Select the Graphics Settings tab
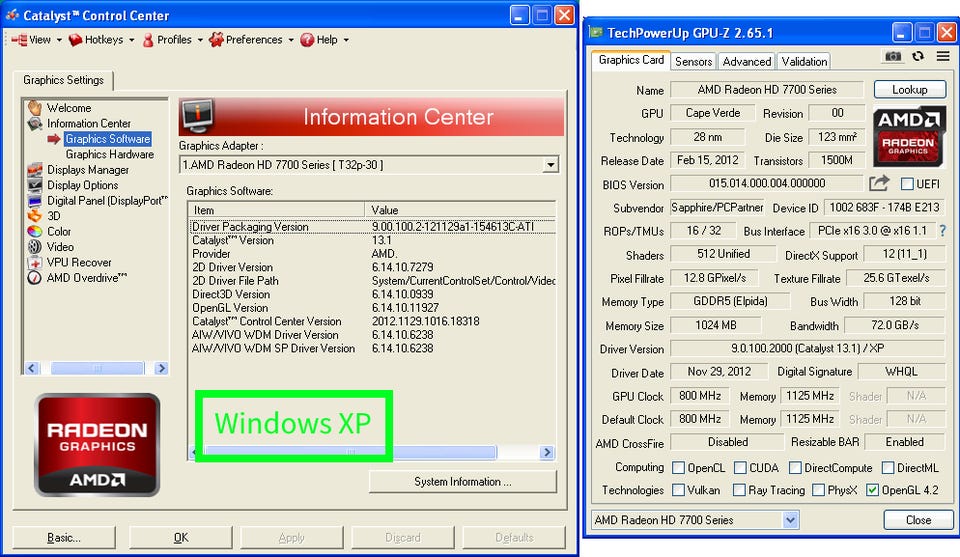 pyautogui.click(x=64, y=80)
